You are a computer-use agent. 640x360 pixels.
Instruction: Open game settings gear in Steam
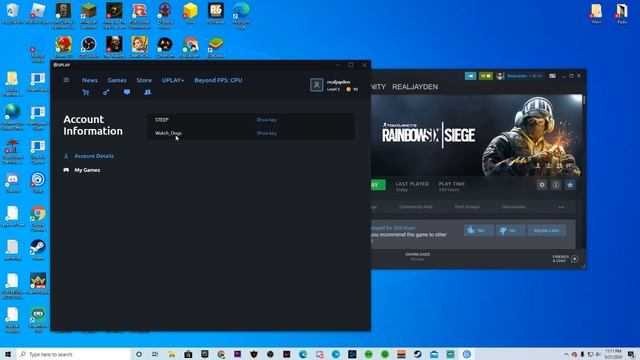pos(542,185)
